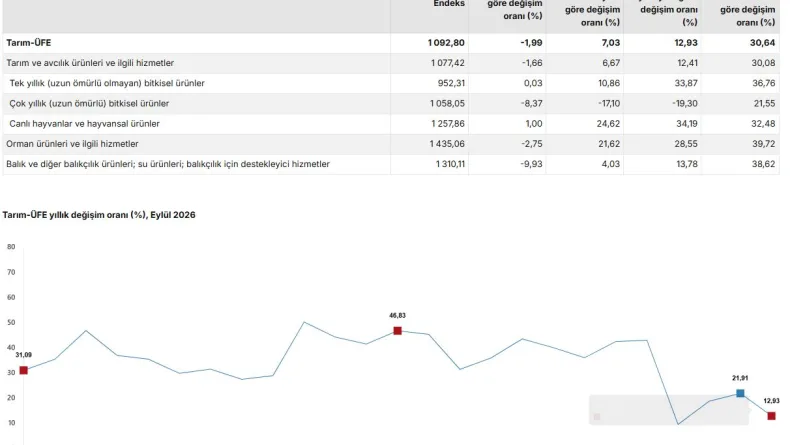790x445 pixels.
Task: Click the -9,93 monthly change cell
Action: tap(532, 164)
